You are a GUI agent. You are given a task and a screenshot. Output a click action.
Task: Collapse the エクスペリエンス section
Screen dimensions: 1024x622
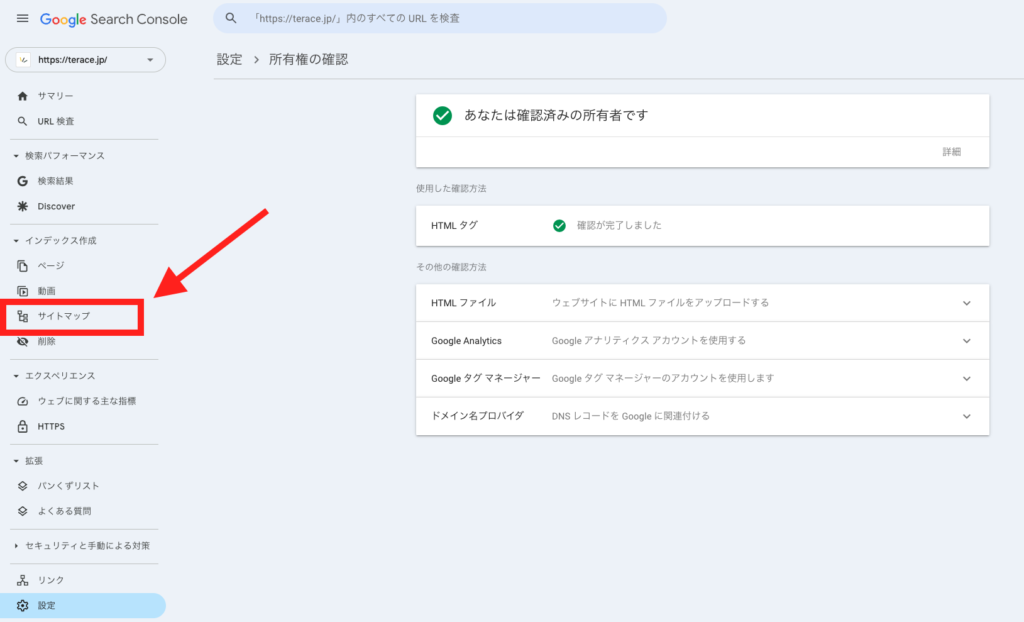[x=16, y=376]
